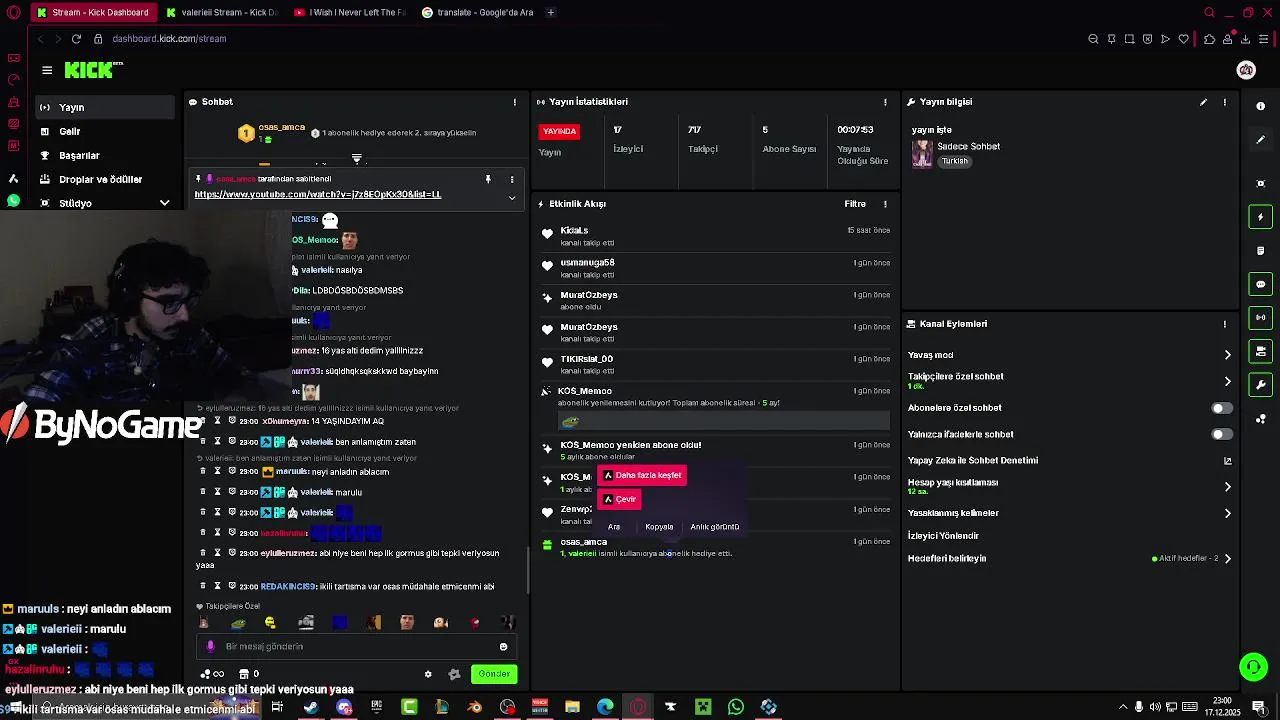Open Yapay Zeka ile Sohbet Denetimi external link icon

pos(1227,461)
